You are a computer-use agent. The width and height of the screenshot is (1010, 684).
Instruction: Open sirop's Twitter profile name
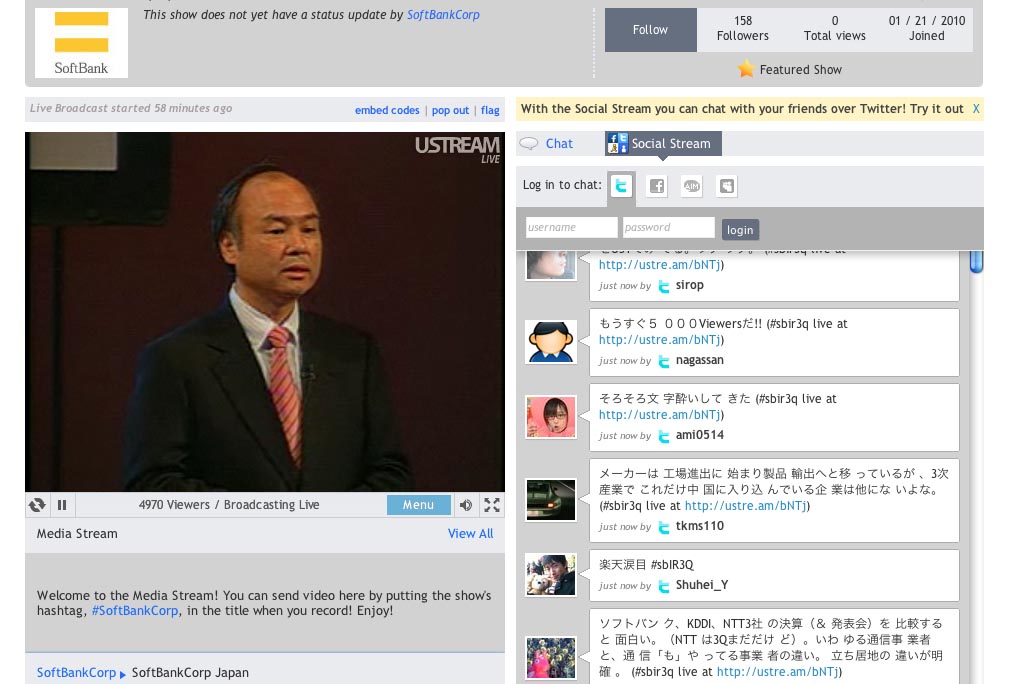pos(689,285)
